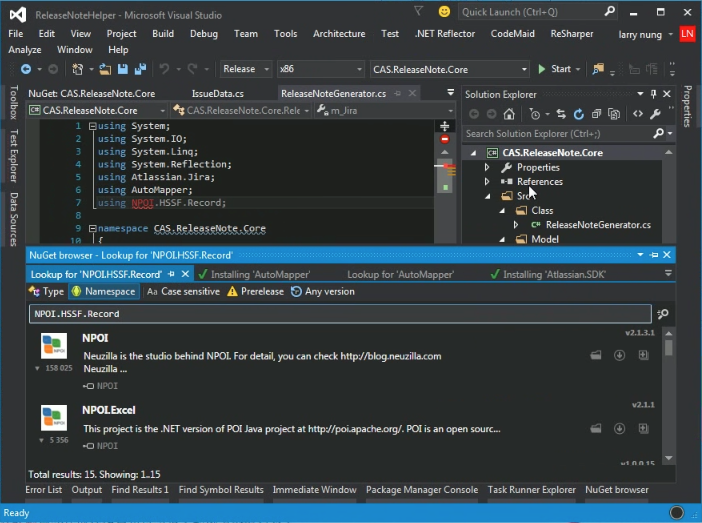Click the NPOI.HSSF.Record search input field

click(340, 314)
